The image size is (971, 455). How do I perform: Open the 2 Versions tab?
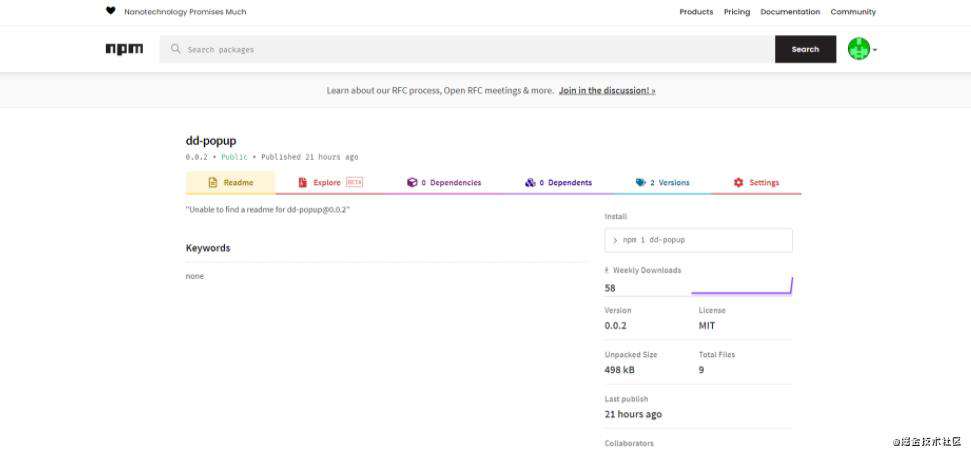pyautogui.click(x=662, y=183)
